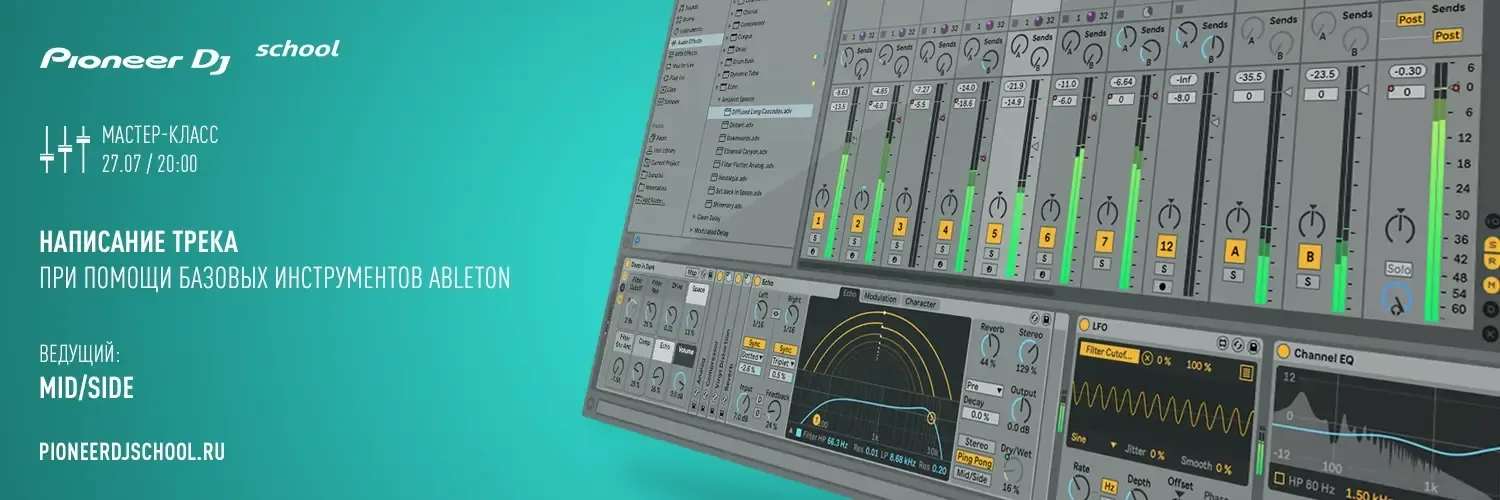Toggle track 12 activator button

(x=1166, y=245)
